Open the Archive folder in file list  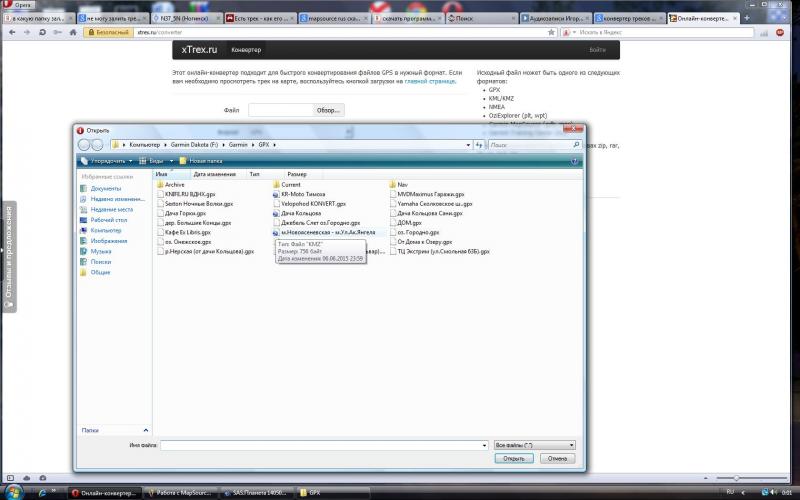tap(174, 185)
